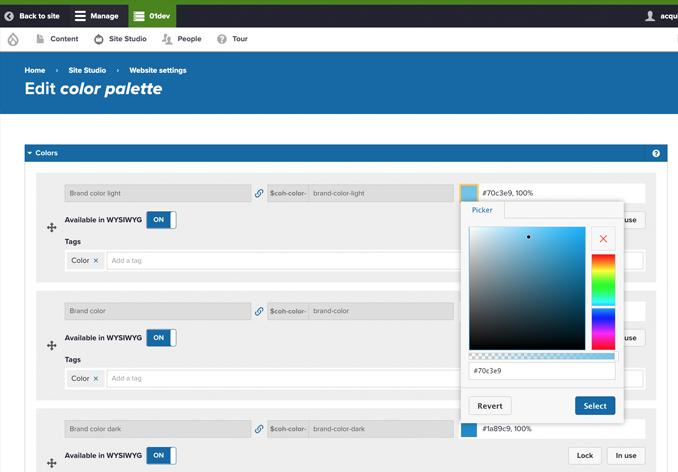678x472 pixels.
Task: Clear color with the red X icon
Action: [603, 239]
